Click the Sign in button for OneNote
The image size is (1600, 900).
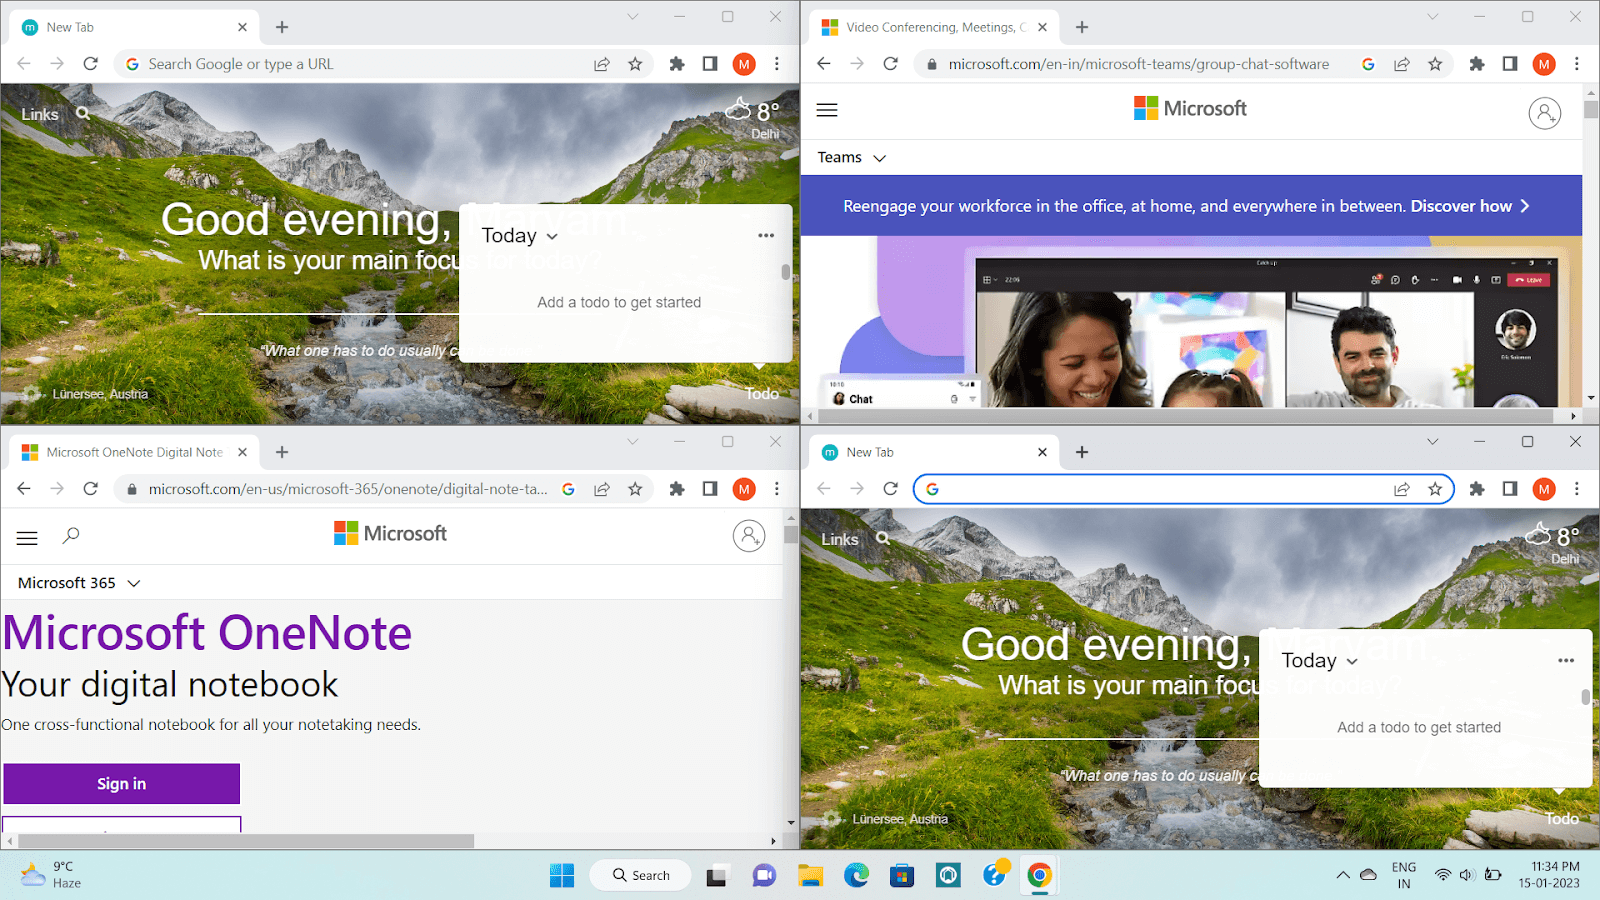click(x=121, y=783)
